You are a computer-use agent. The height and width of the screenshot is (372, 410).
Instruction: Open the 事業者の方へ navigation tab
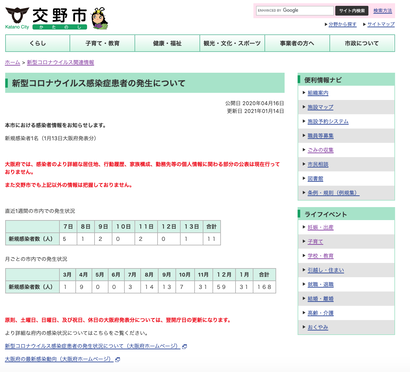[297, 43]
